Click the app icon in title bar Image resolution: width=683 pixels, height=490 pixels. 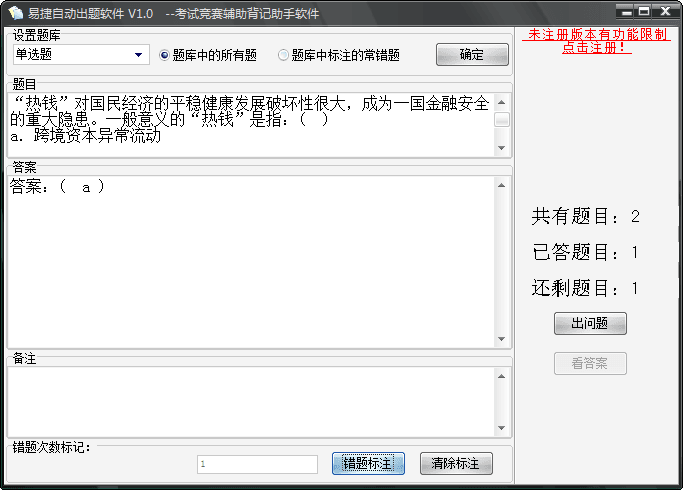(x=15, y=13)
